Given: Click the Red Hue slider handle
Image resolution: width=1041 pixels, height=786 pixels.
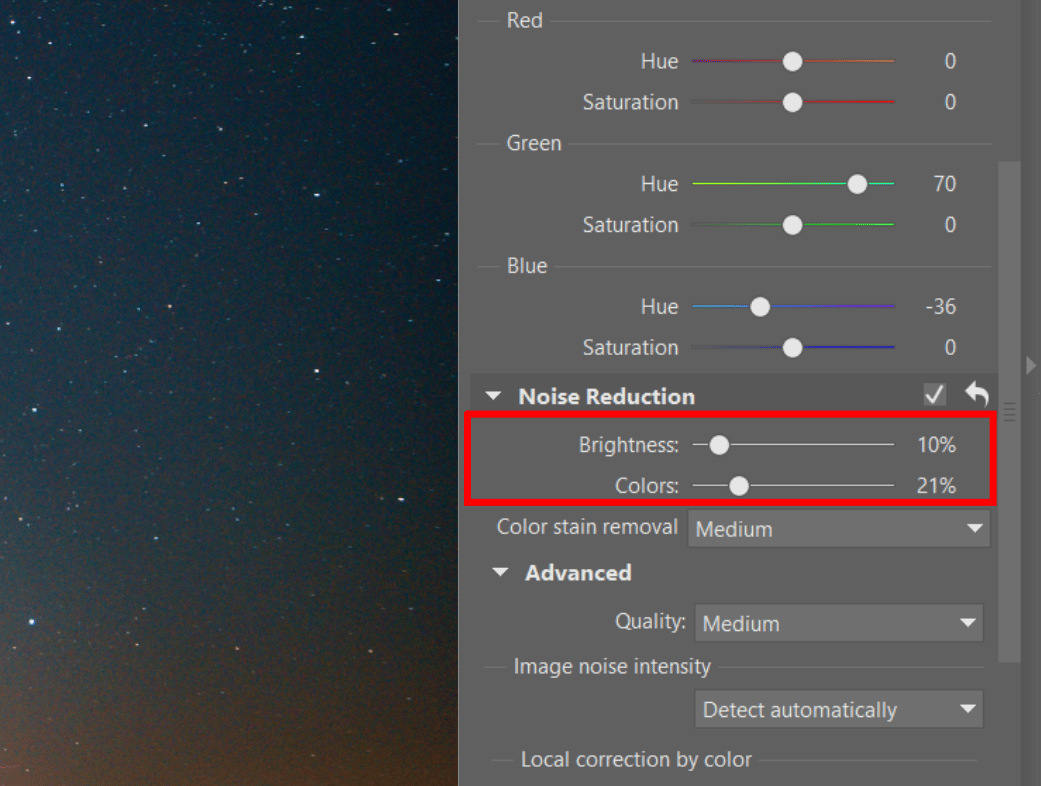Looking at the screenshot, I should pyautogui.click(x=792, y=62).
